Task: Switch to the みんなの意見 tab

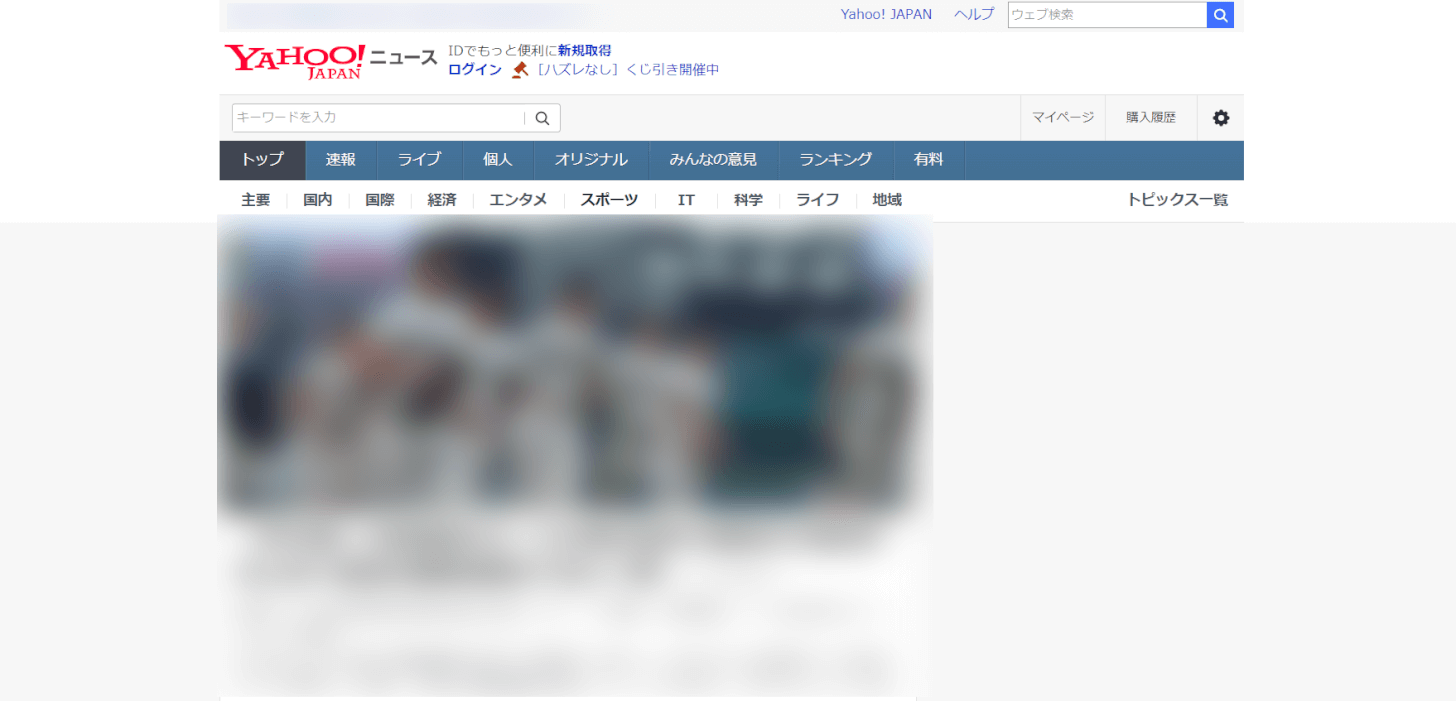Action: point(713,160)
